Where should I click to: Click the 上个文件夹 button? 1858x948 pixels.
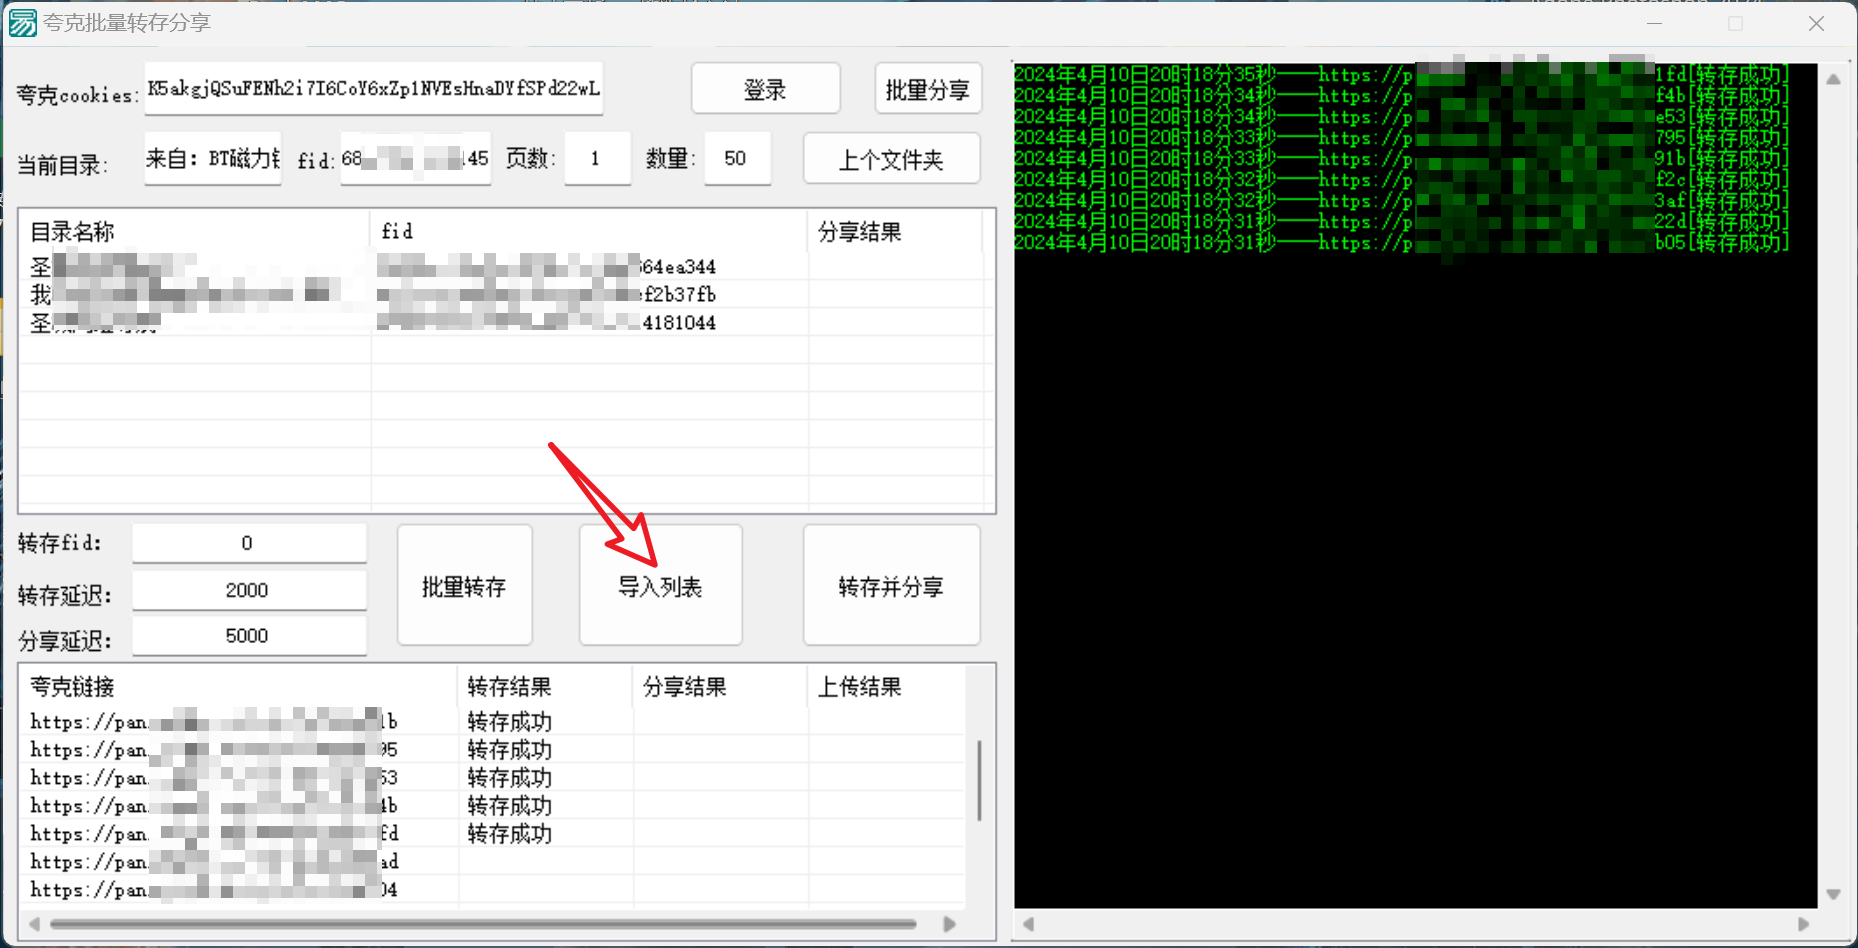click(x=891, y=158)
